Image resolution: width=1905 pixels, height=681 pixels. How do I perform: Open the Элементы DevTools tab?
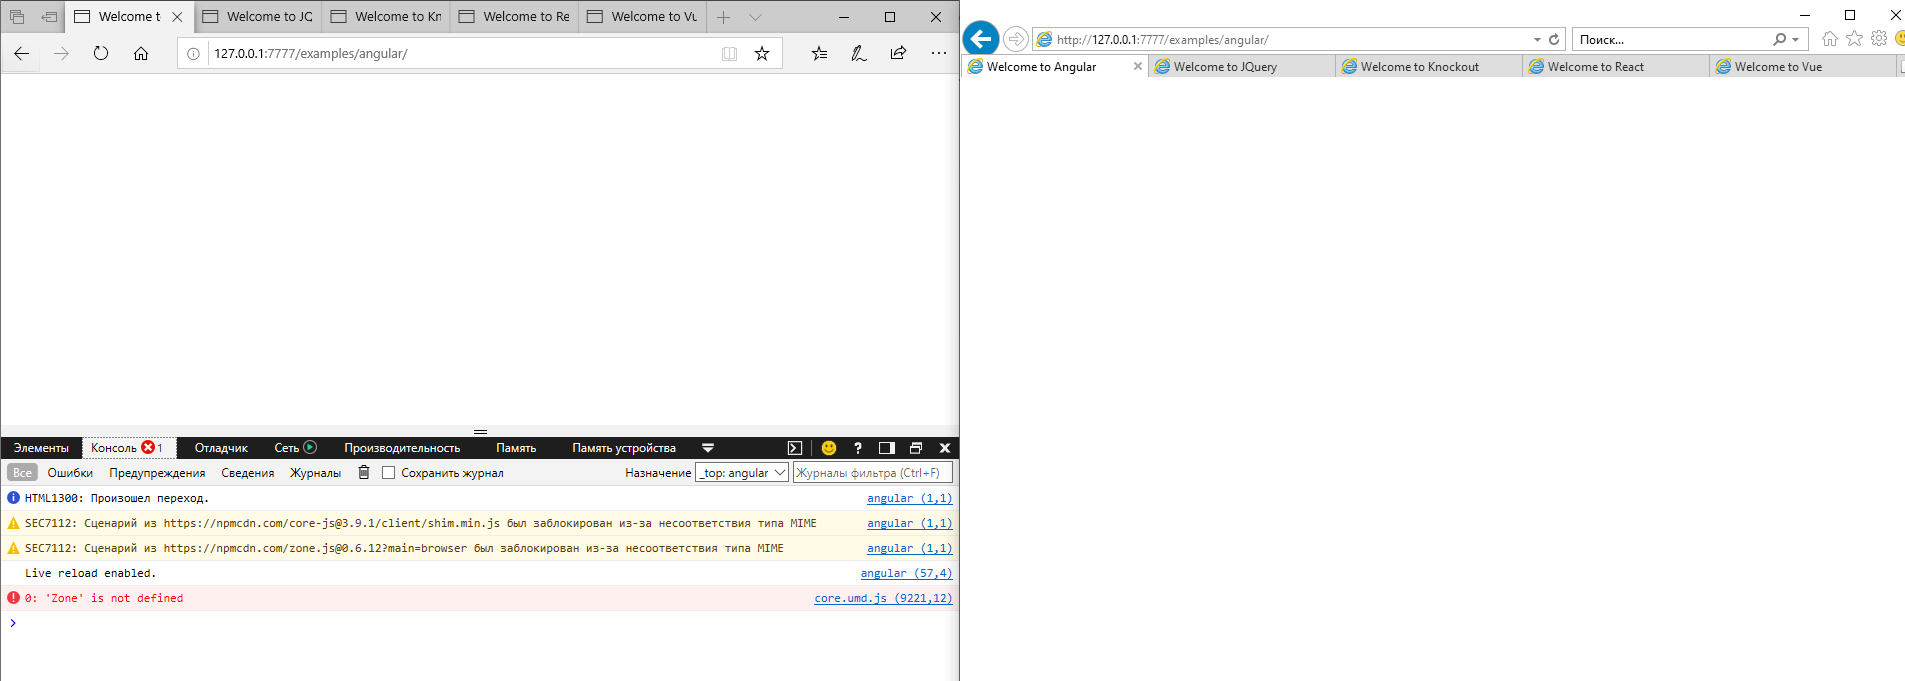click(x=41, y=448)
